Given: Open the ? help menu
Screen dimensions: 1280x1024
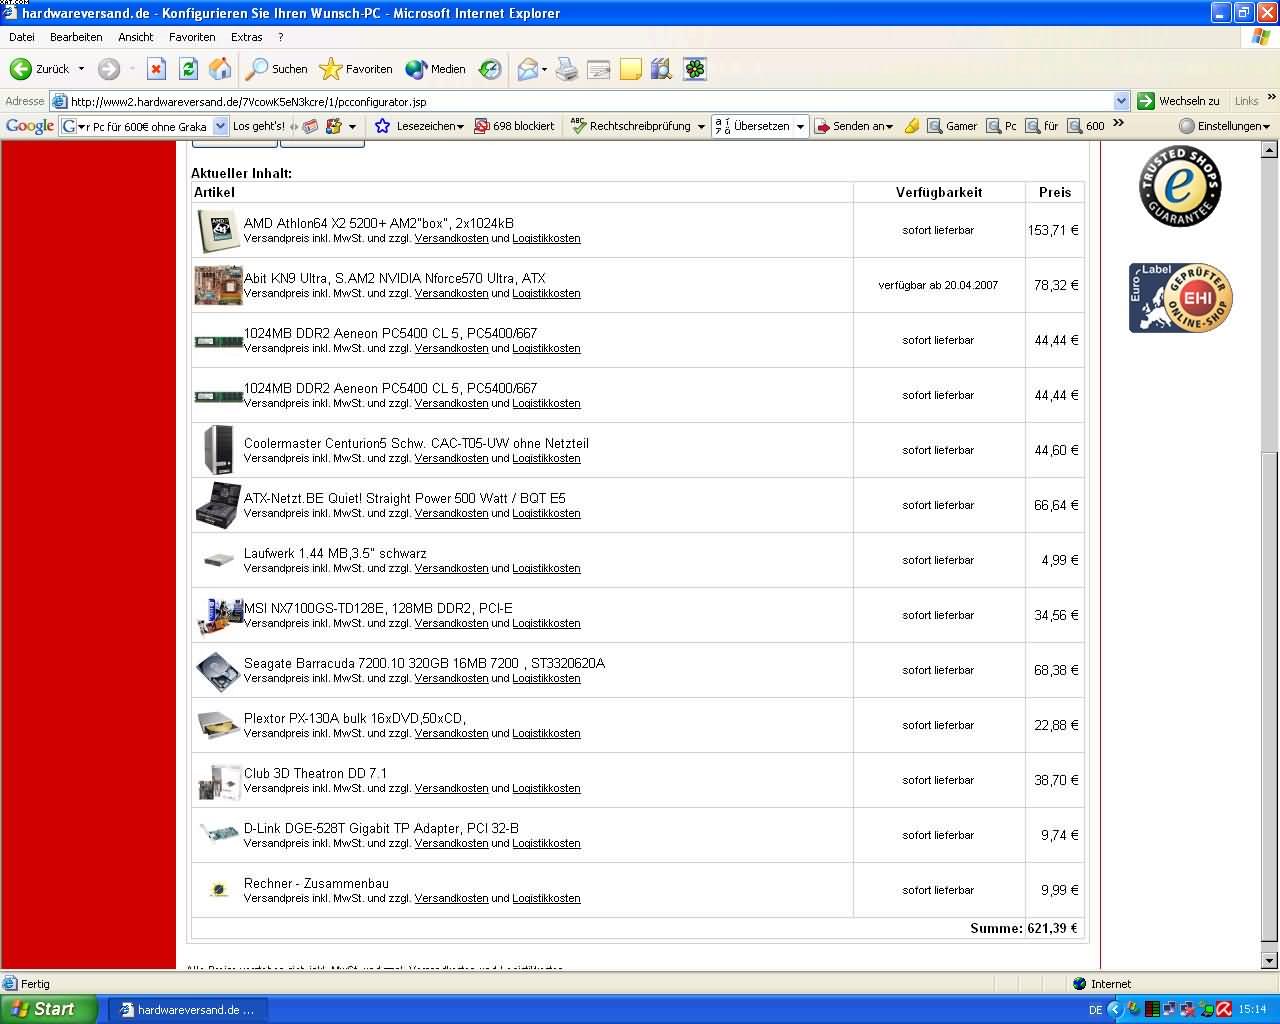Looking at the screenshot, I should click(281, 37).
